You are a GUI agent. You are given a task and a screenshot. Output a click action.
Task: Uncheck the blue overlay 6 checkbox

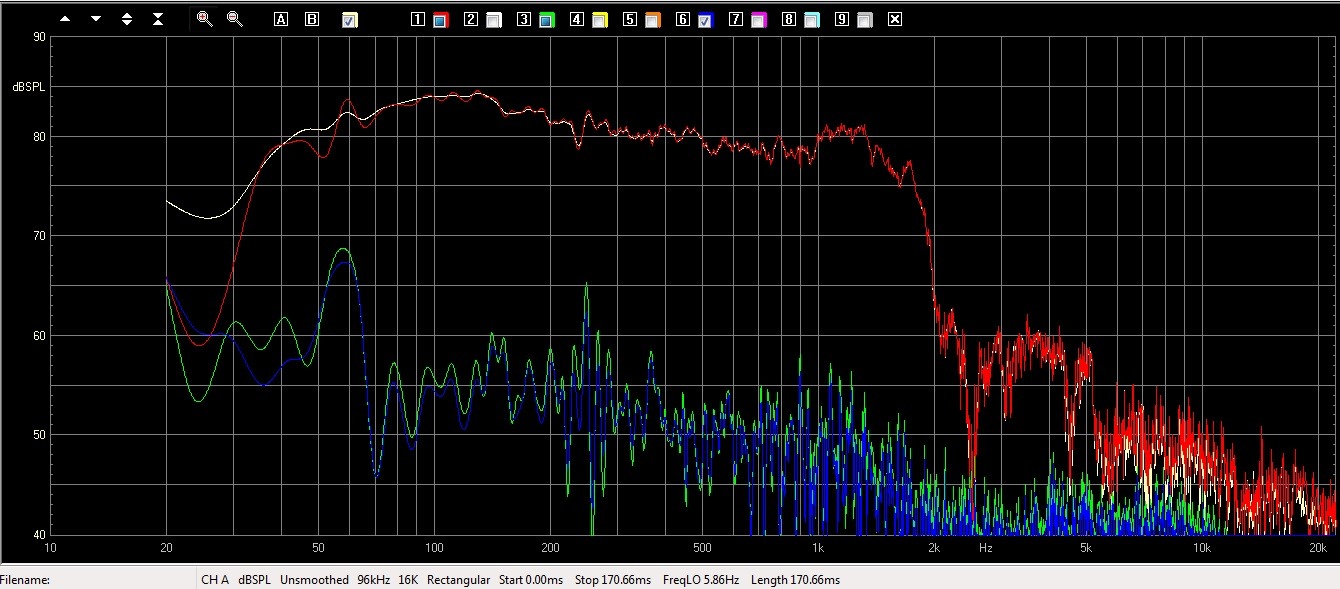(705, 20)
